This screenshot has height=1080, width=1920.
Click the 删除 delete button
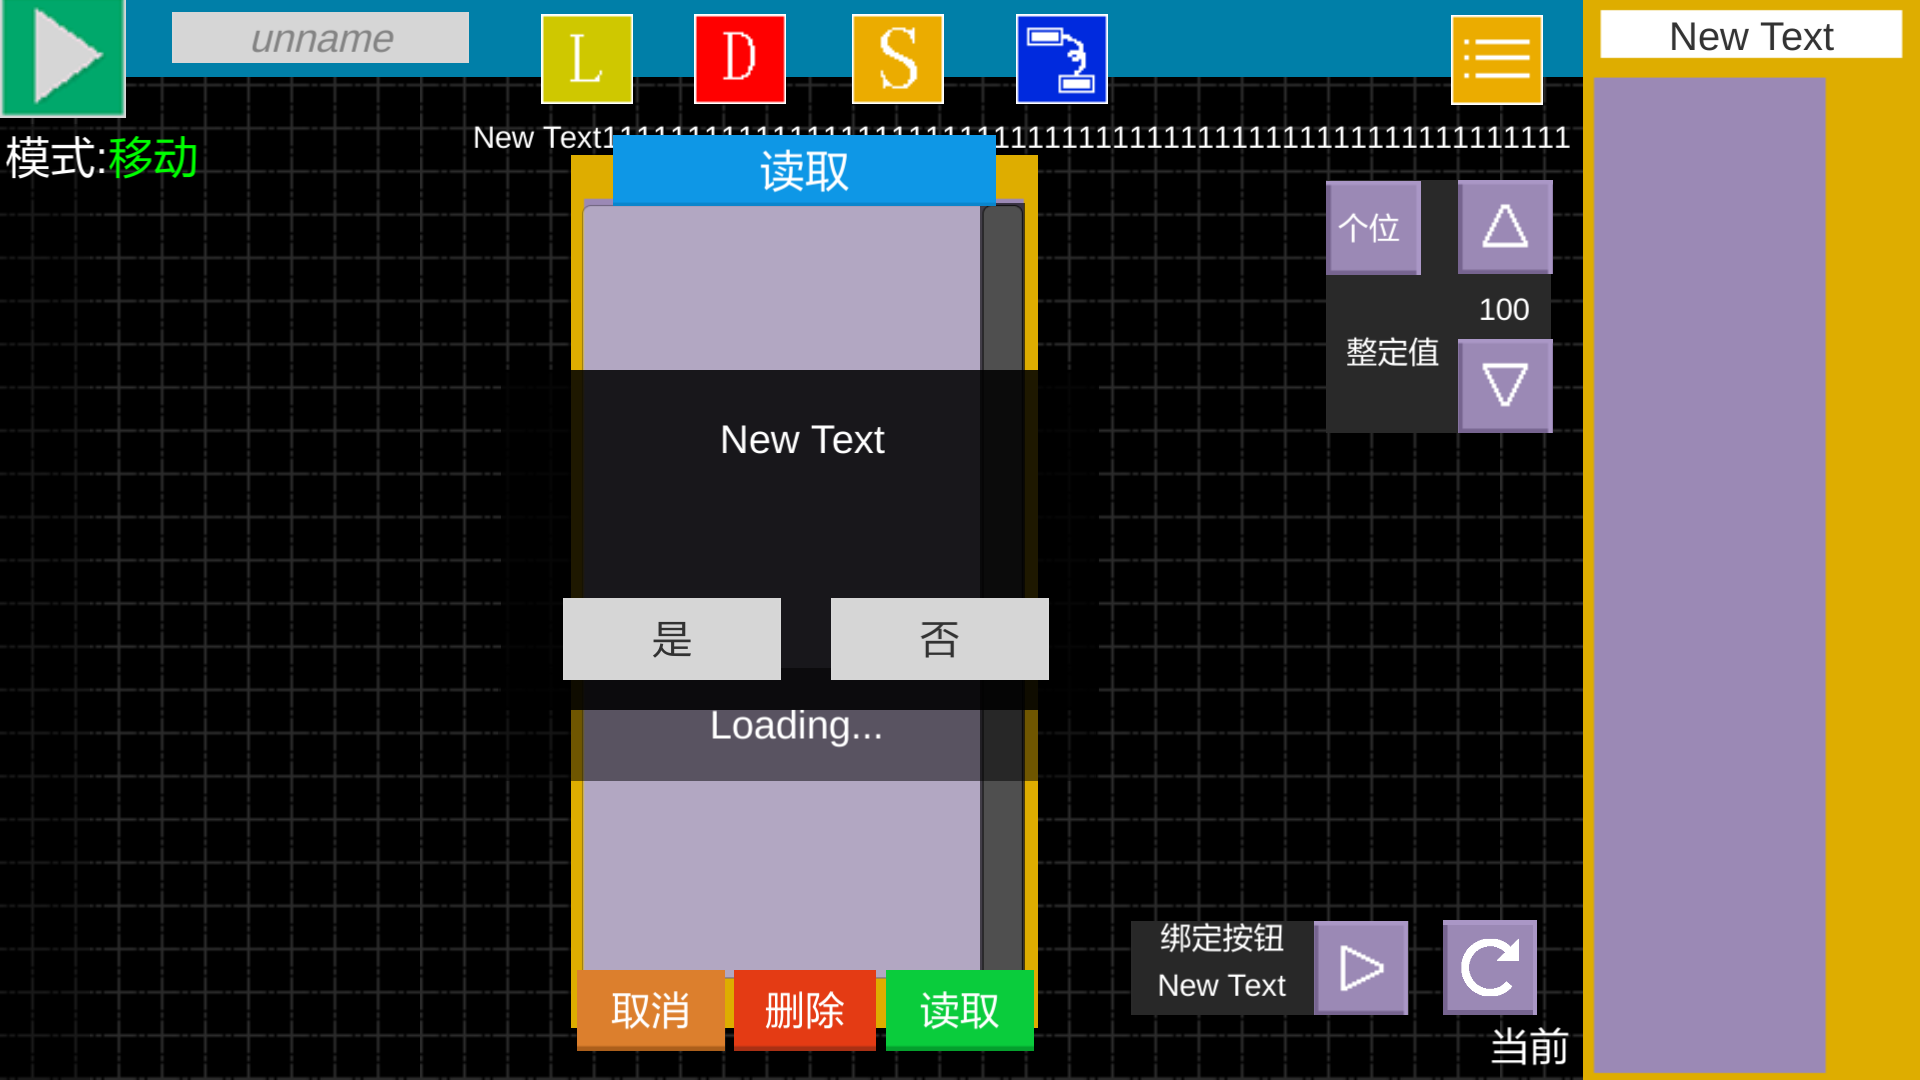pyautogui.click(x=803, y=1009)
